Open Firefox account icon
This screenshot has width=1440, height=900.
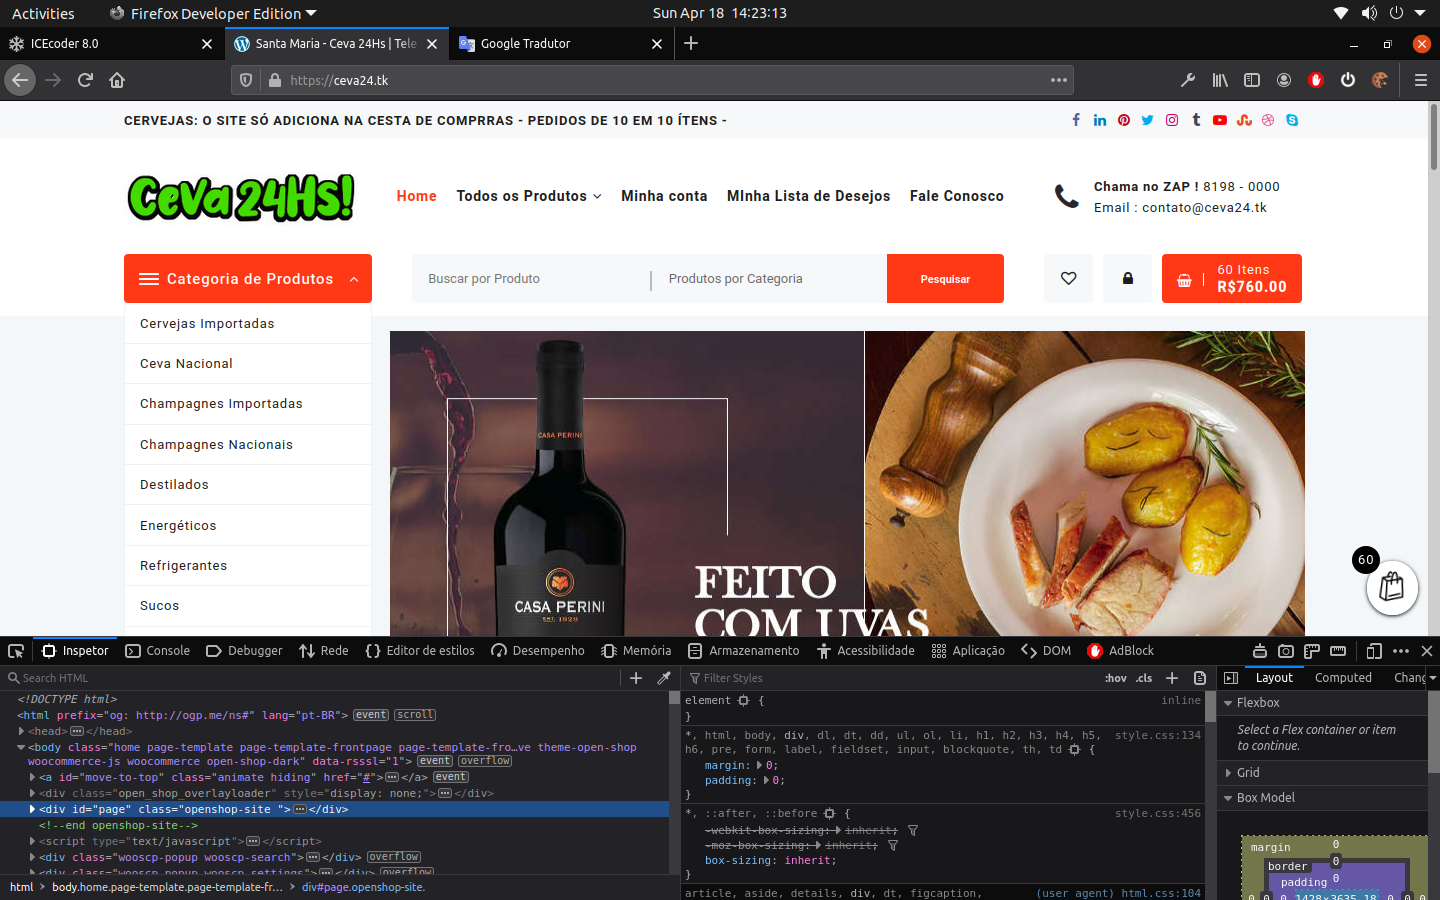click(x=1284, y=80)
